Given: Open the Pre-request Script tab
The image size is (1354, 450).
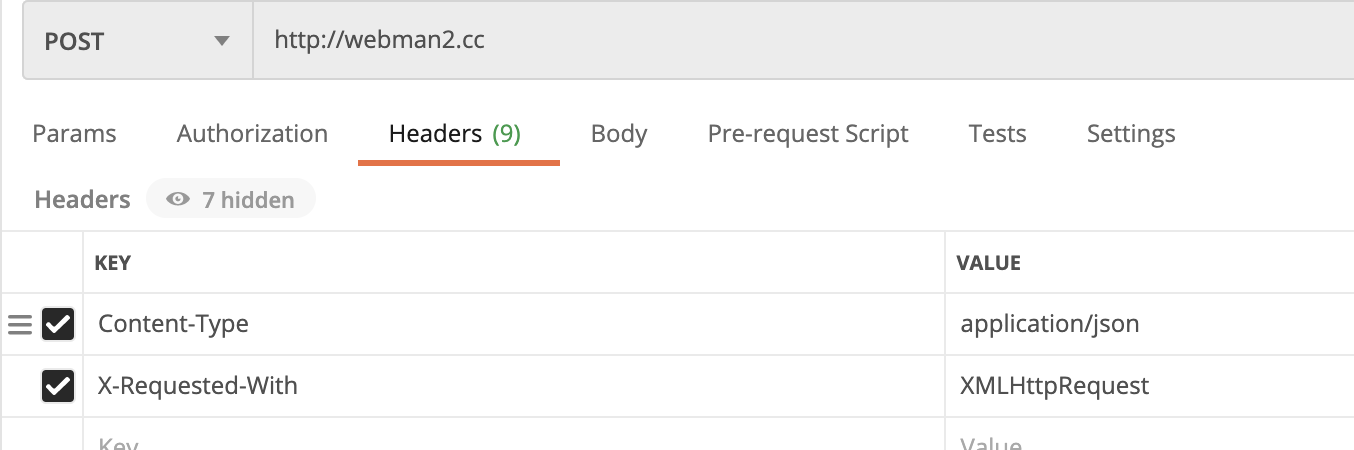Looking at the screenshot, I should pos(808,134).
